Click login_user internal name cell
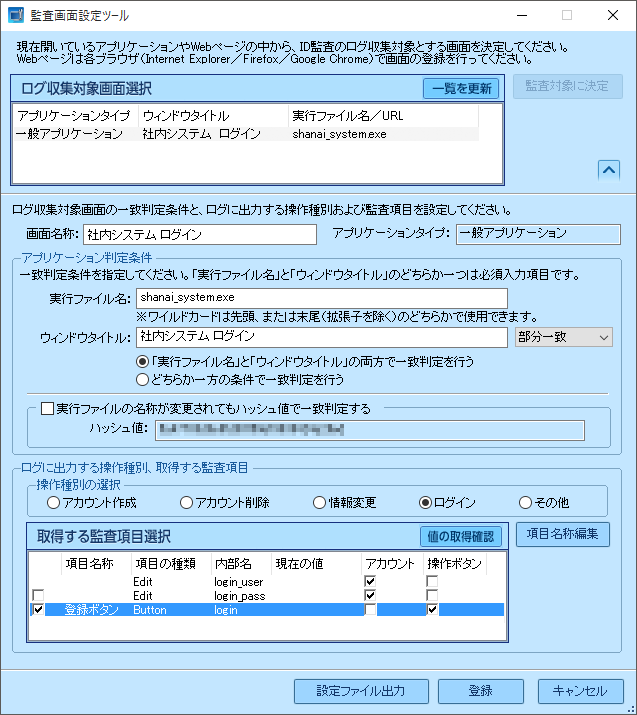 pyautogui.click(x=239, y=582)
